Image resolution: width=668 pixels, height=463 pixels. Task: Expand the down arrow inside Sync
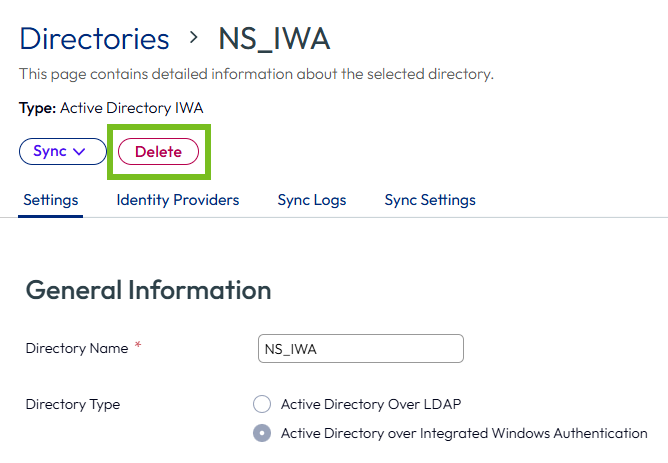point(79,152)
